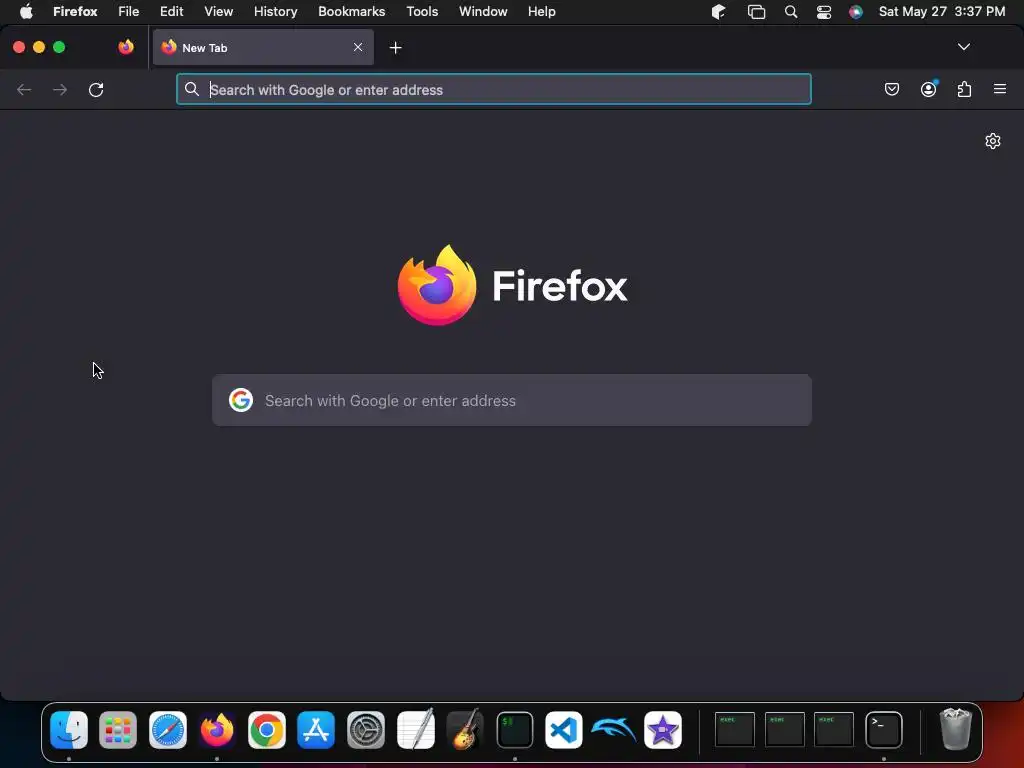Open the File menu
The width and height of the screenshot is (1024, 768).
[129, 12]
